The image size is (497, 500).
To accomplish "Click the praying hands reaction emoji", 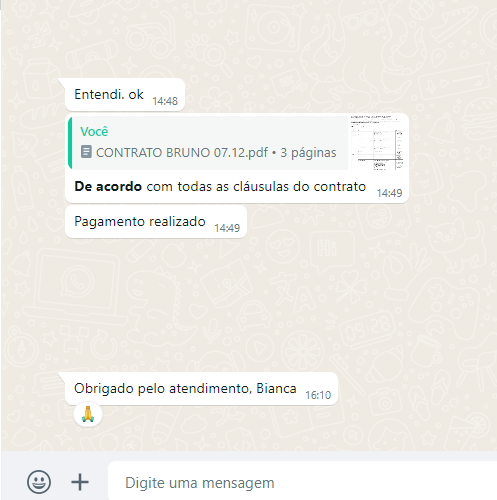I will point(88,414).
